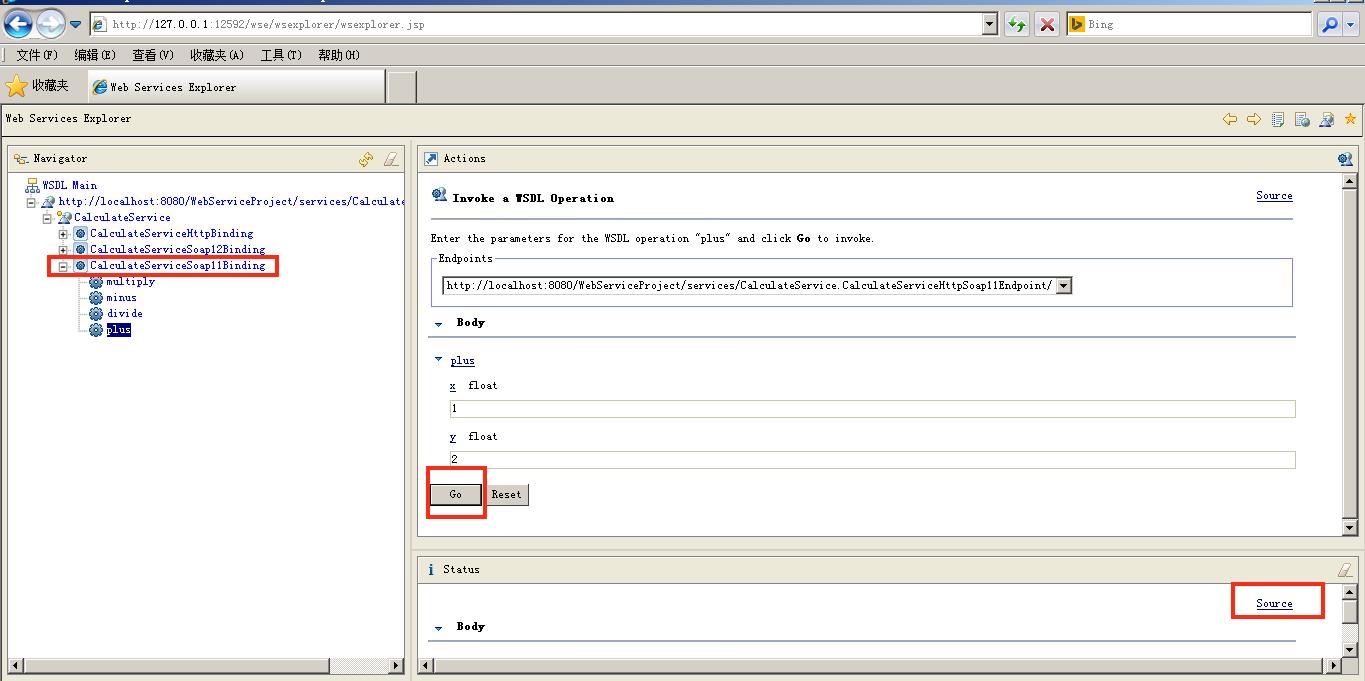1365x681 pixels.
Task: Click the browser's red X stop button
Action: pyautogui.click(x=1046, y=25)
